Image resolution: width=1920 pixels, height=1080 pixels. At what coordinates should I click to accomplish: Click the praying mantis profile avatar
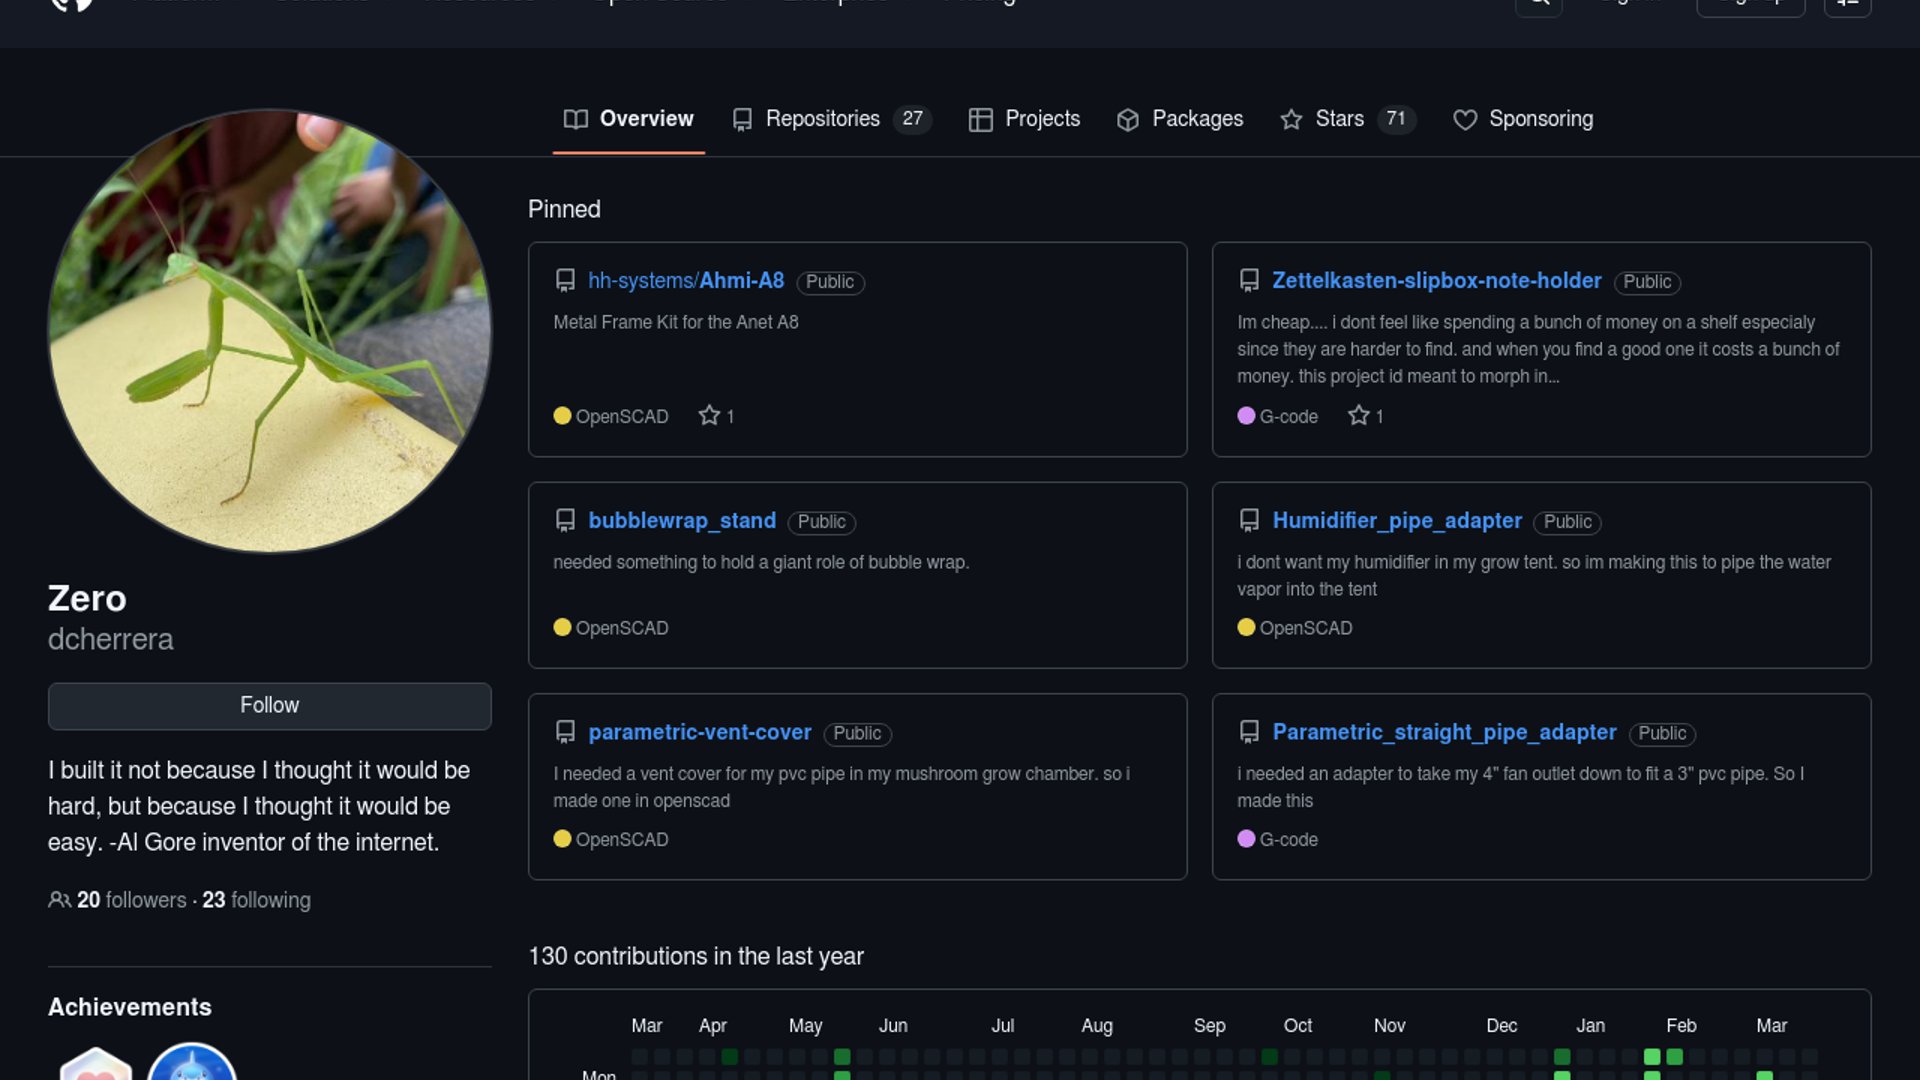pos(270,331)
